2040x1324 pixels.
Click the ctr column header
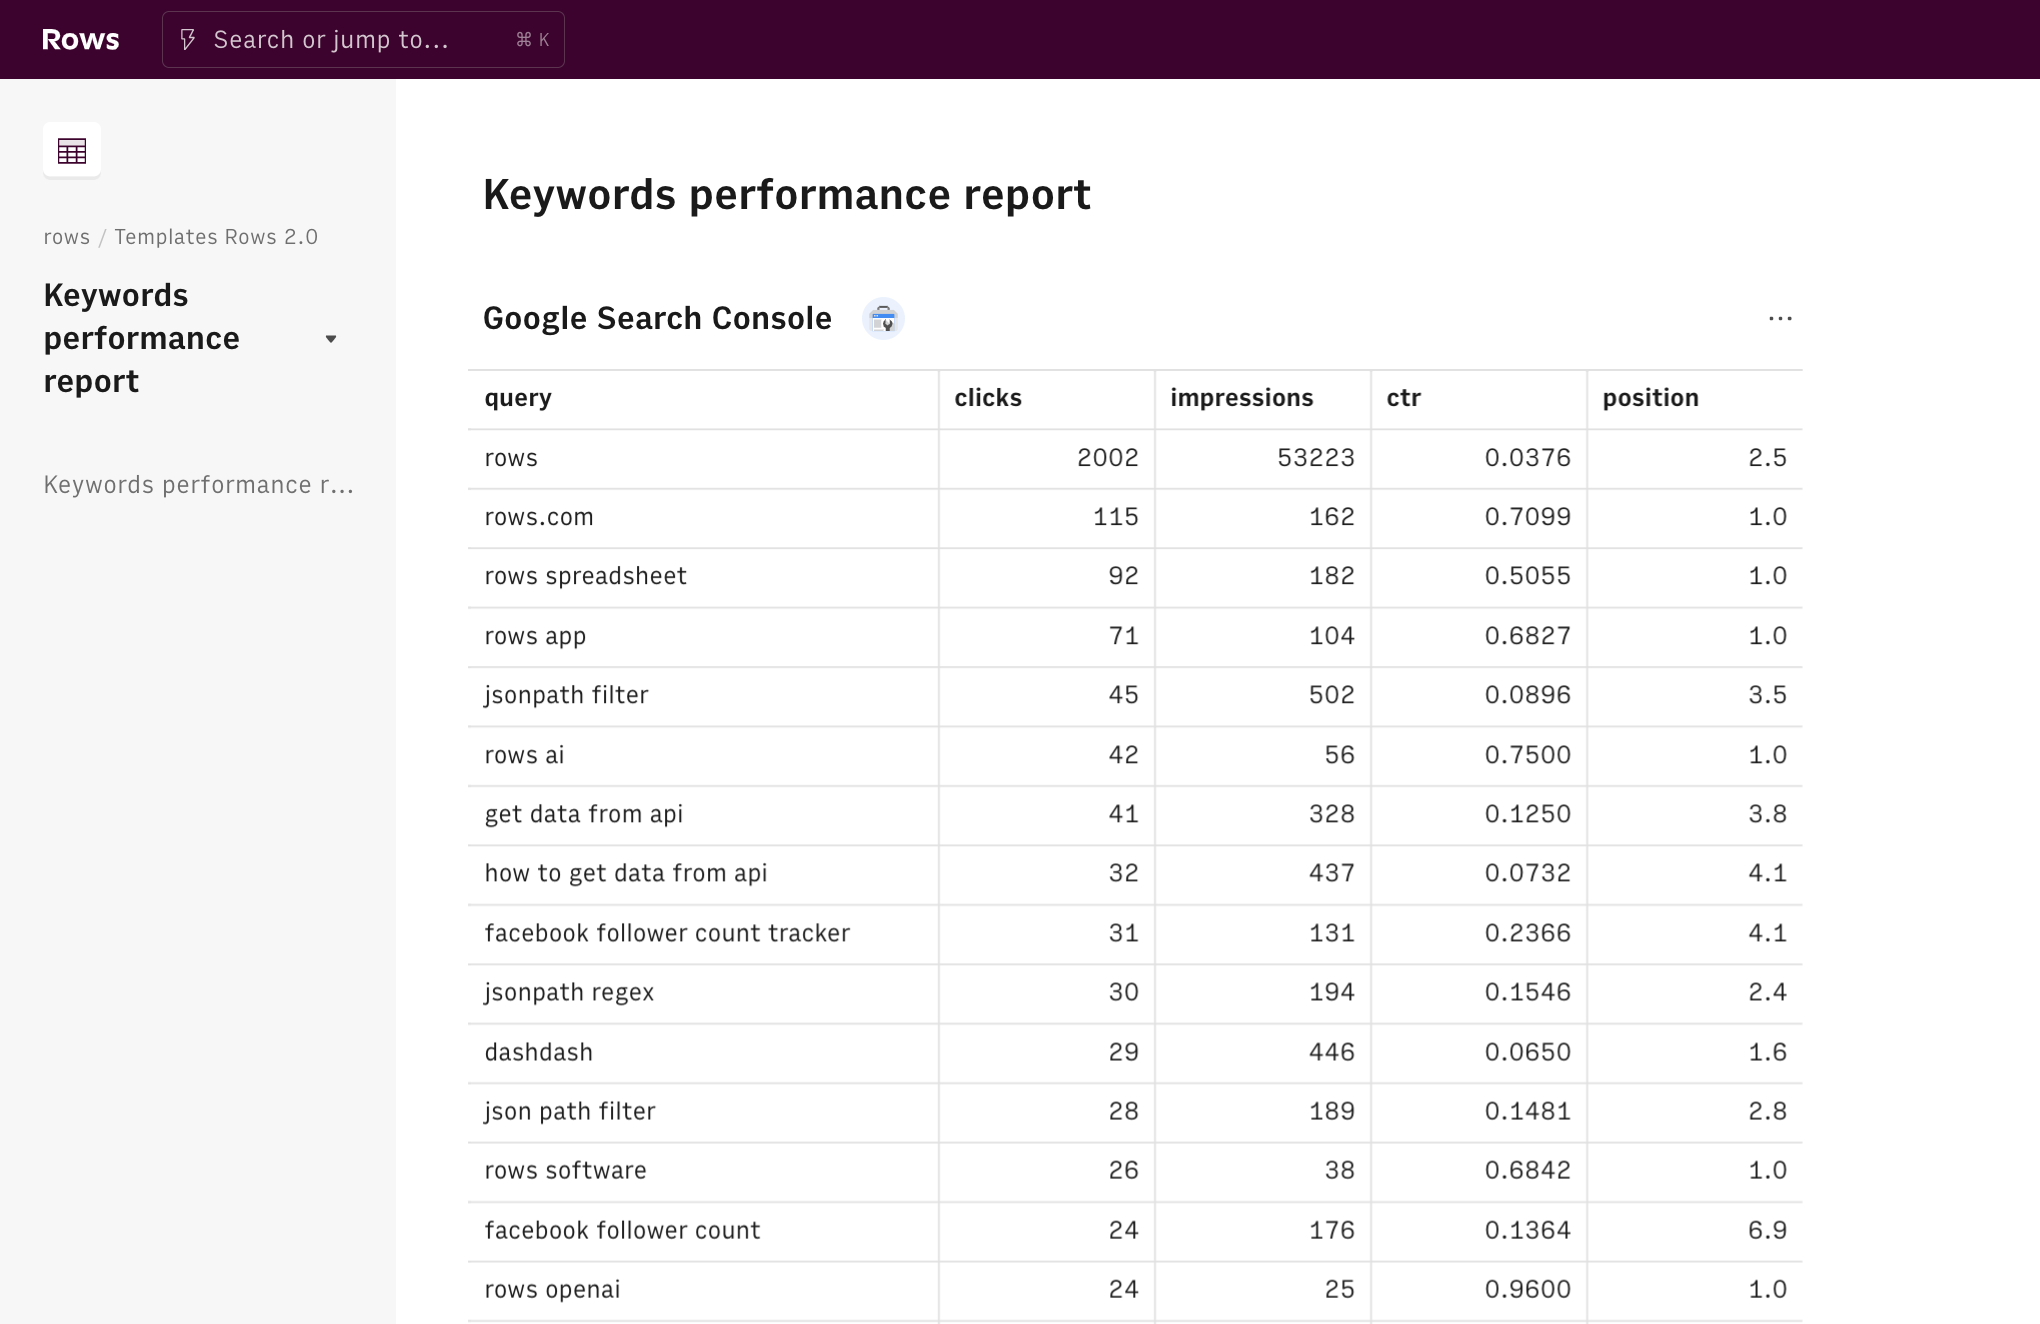tap(1403, 398)
